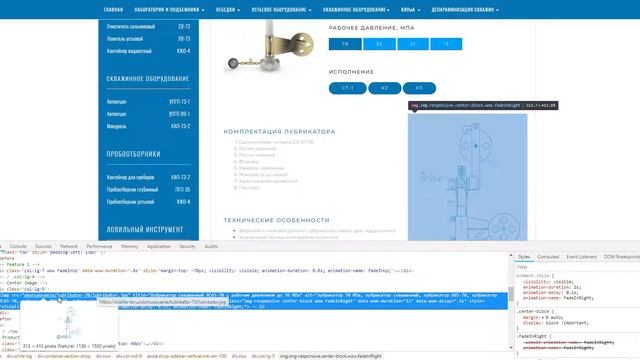Screen dimensions: 640x360
Task: Select the aside.shop-sidebar-vertical breadcrumb
Action: click(x=187, y=356)
